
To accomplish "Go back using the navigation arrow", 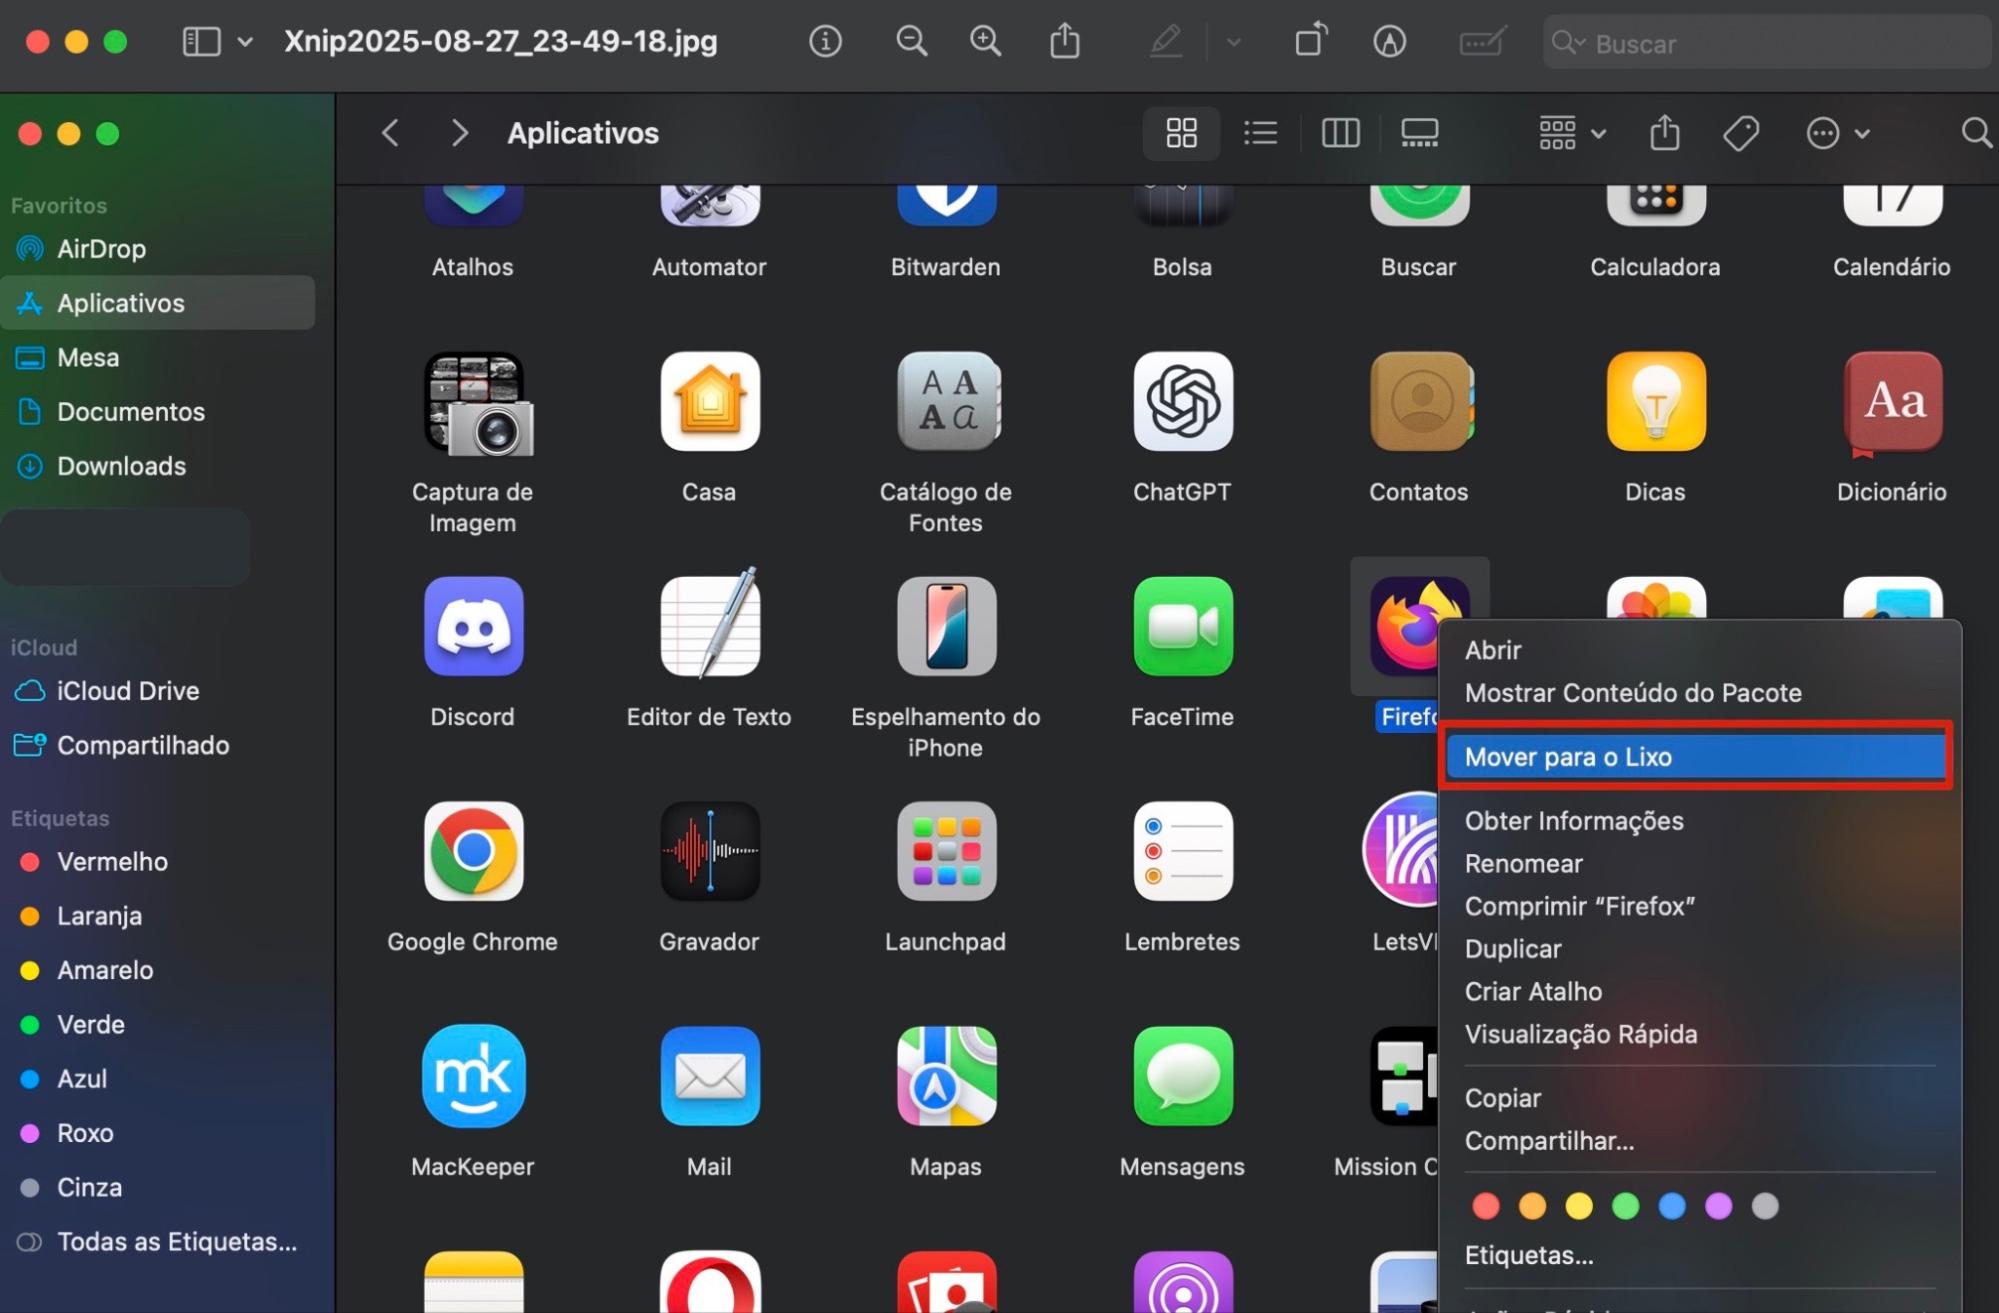I will (x=389, y=132).
